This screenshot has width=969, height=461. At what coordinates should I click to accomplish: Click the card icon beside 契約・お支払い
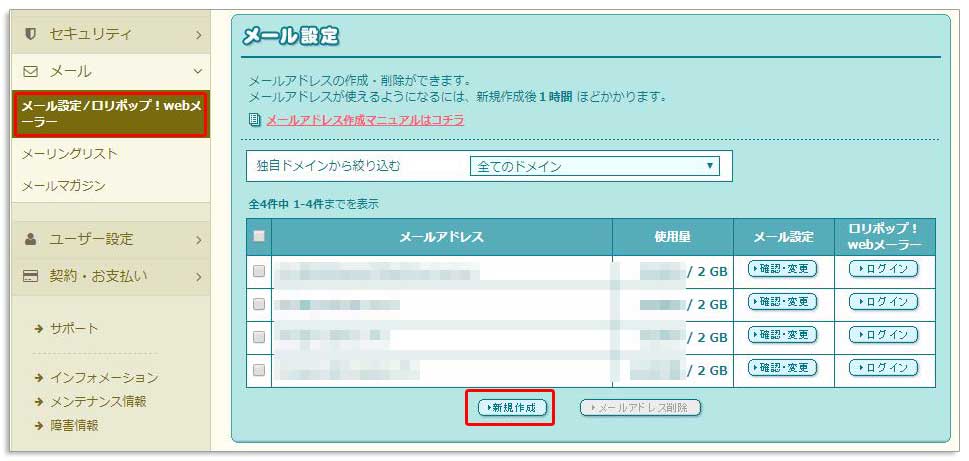pyautogui.click(x=30, y=276)
